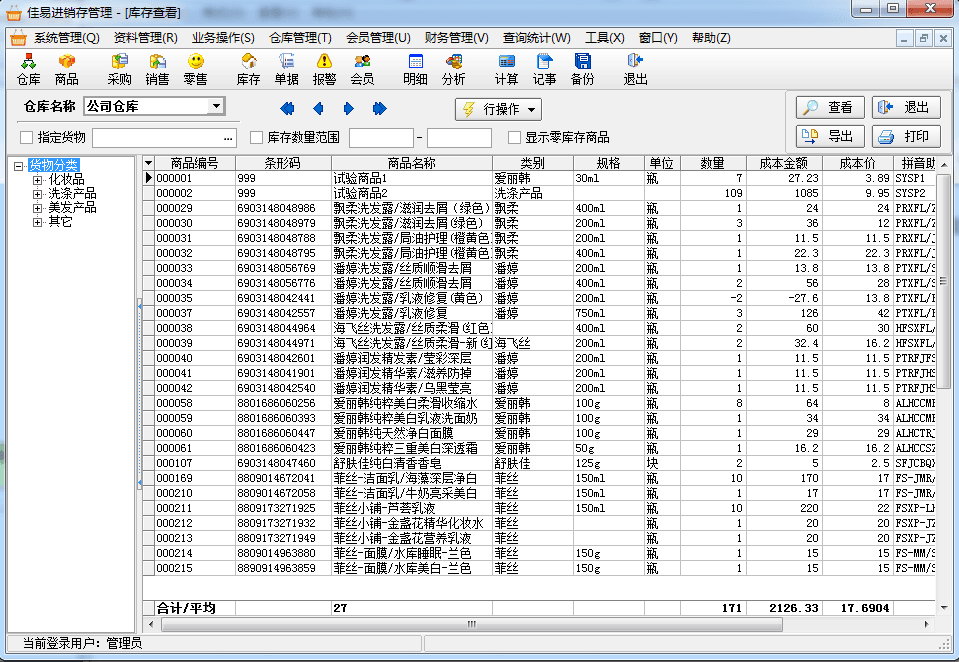This screenshot has width=959, height=662.
Task: Open the 仓库名称 dropdown list
Action: 216,107
